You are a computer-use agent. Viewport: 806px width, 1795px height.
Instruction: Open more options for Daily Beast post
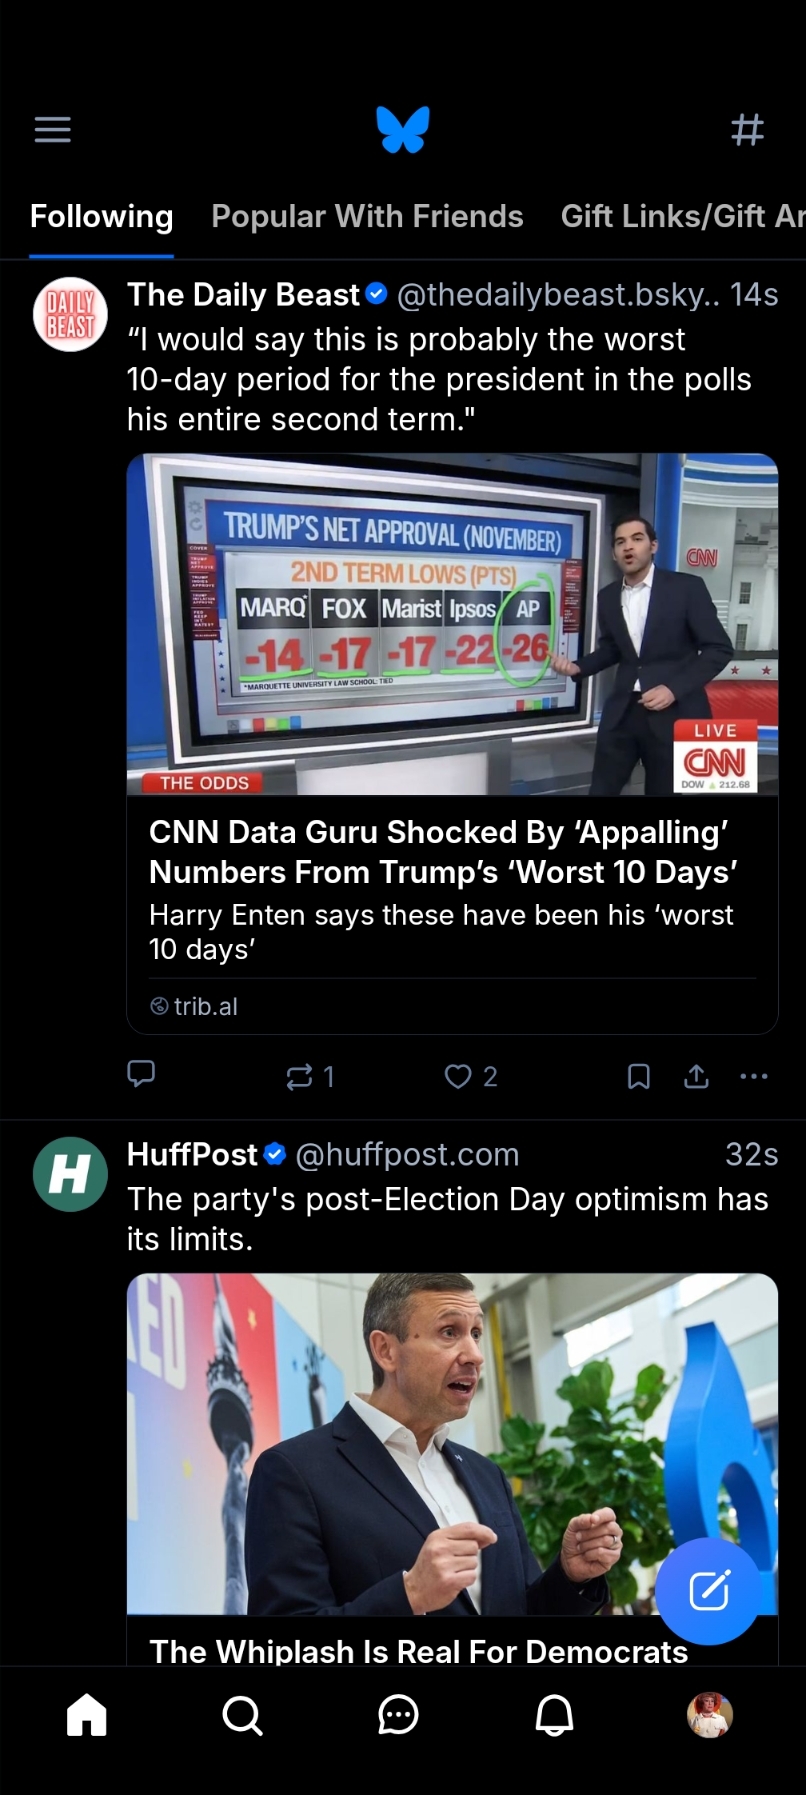(754, 1076)
